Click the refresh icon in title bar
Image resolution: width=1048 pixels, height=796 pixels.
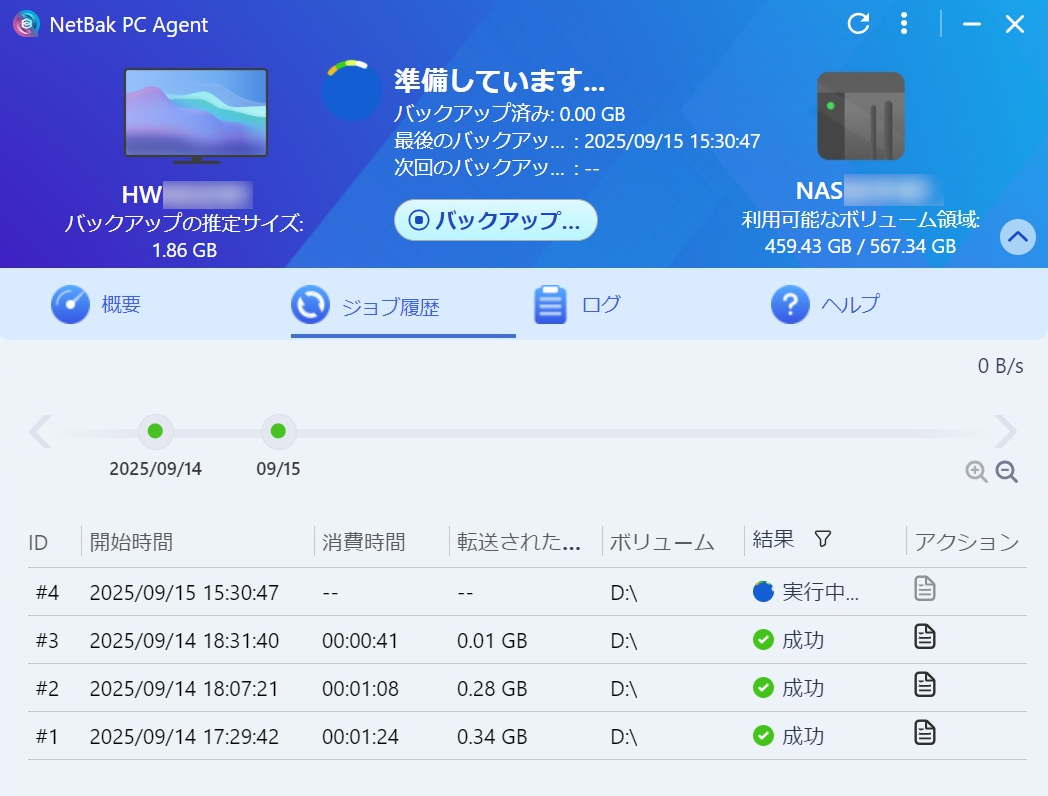[858, 24]
